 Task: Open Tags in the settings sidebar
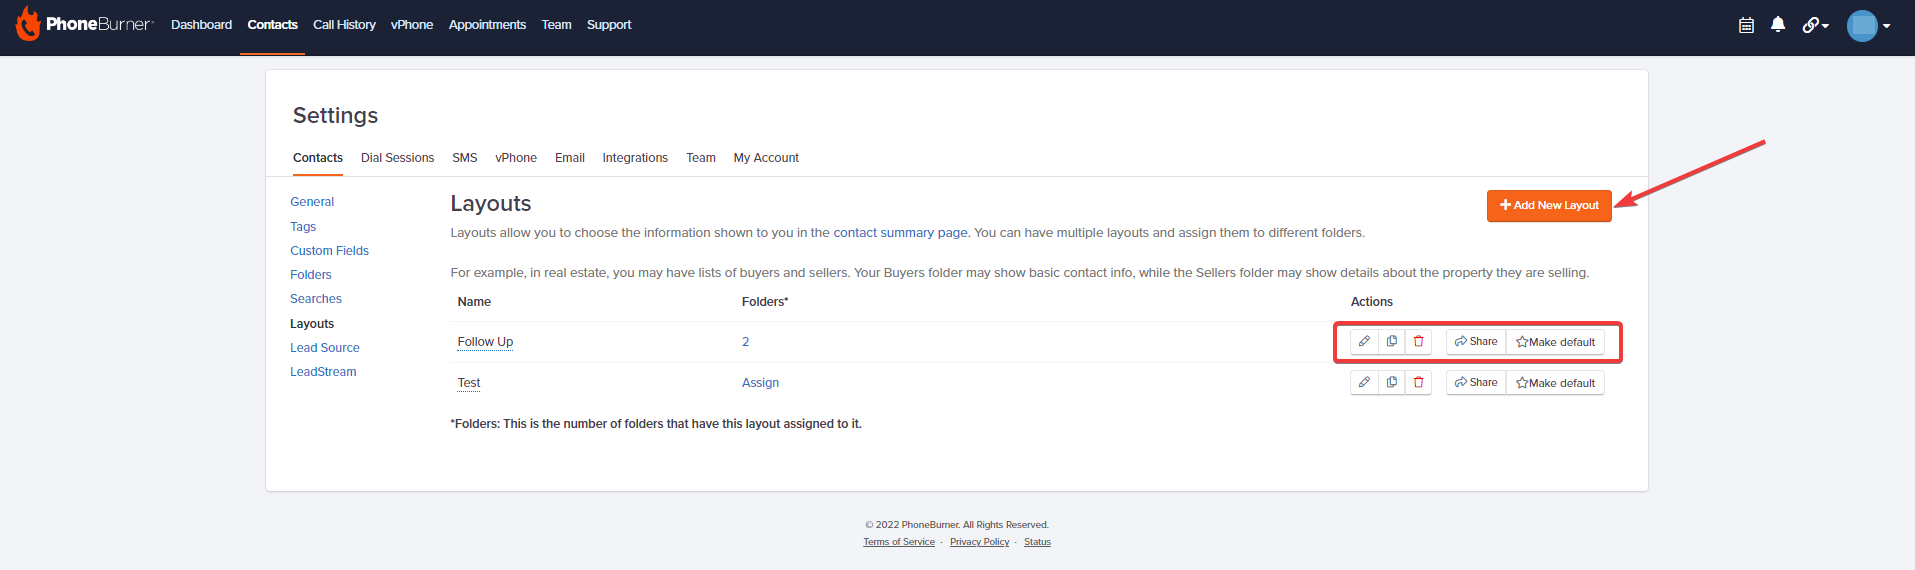tap(303, 227)
